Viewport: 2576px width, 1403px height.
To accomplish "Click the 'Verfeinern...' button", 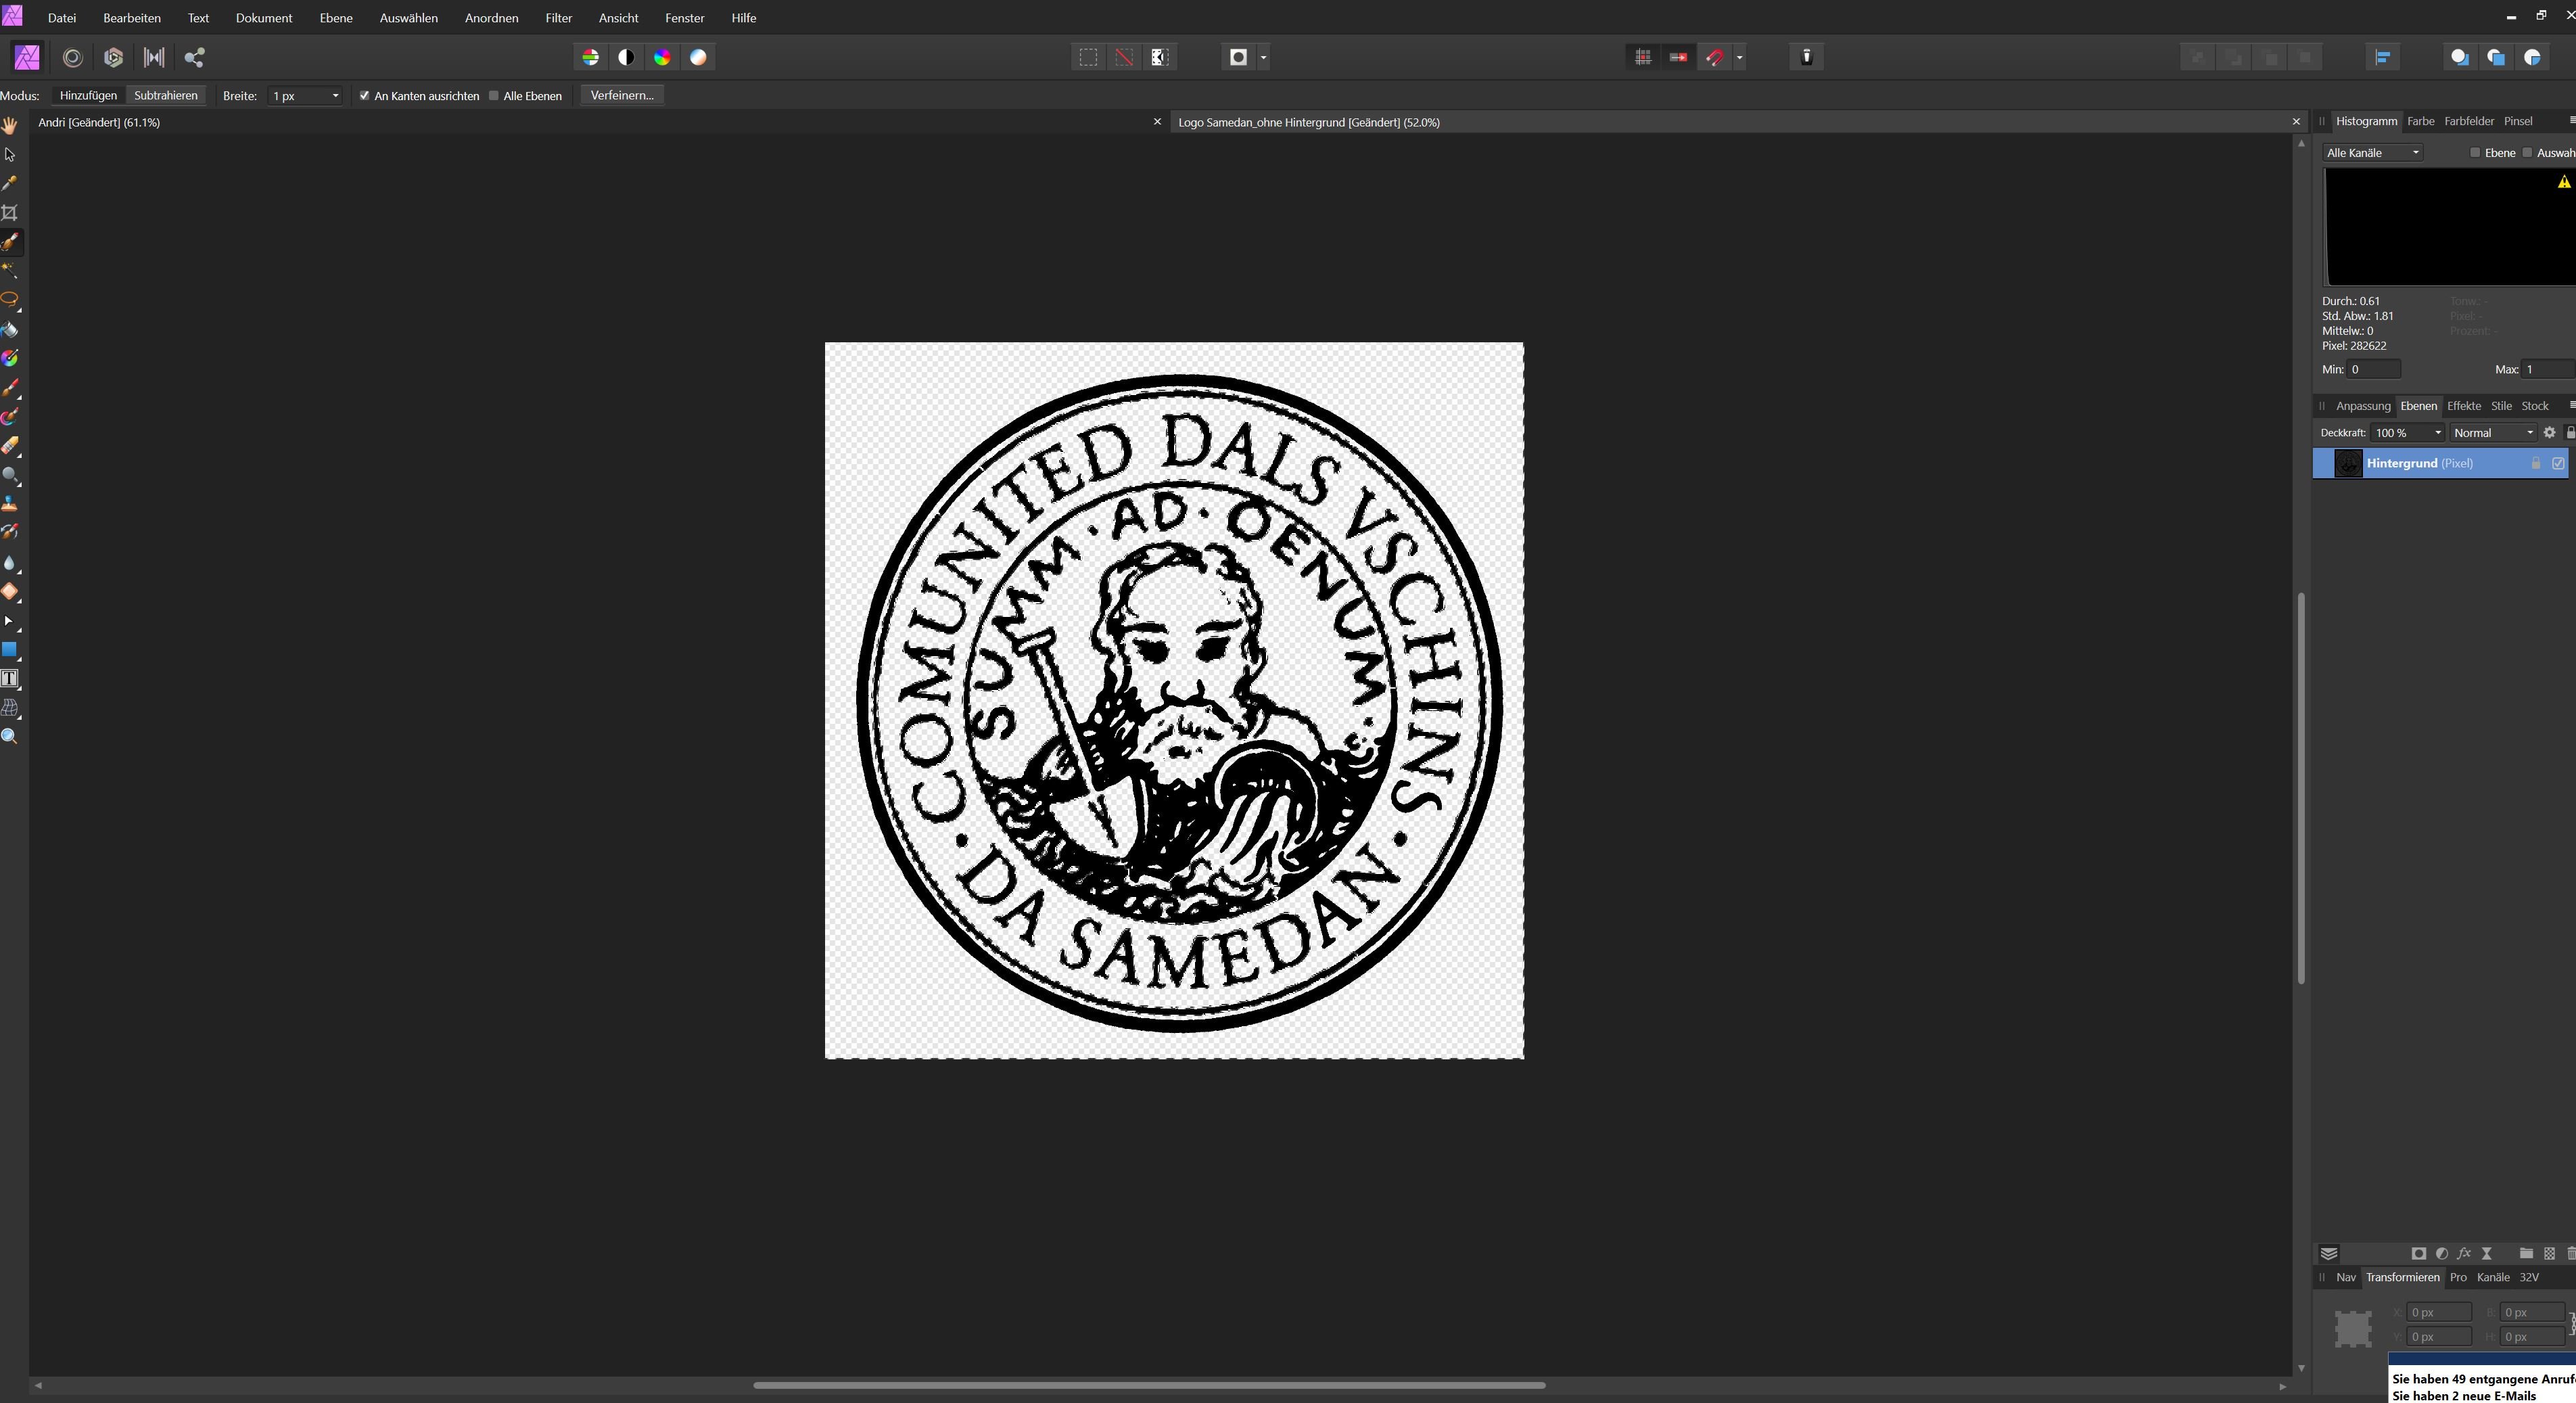I will 622,95.
